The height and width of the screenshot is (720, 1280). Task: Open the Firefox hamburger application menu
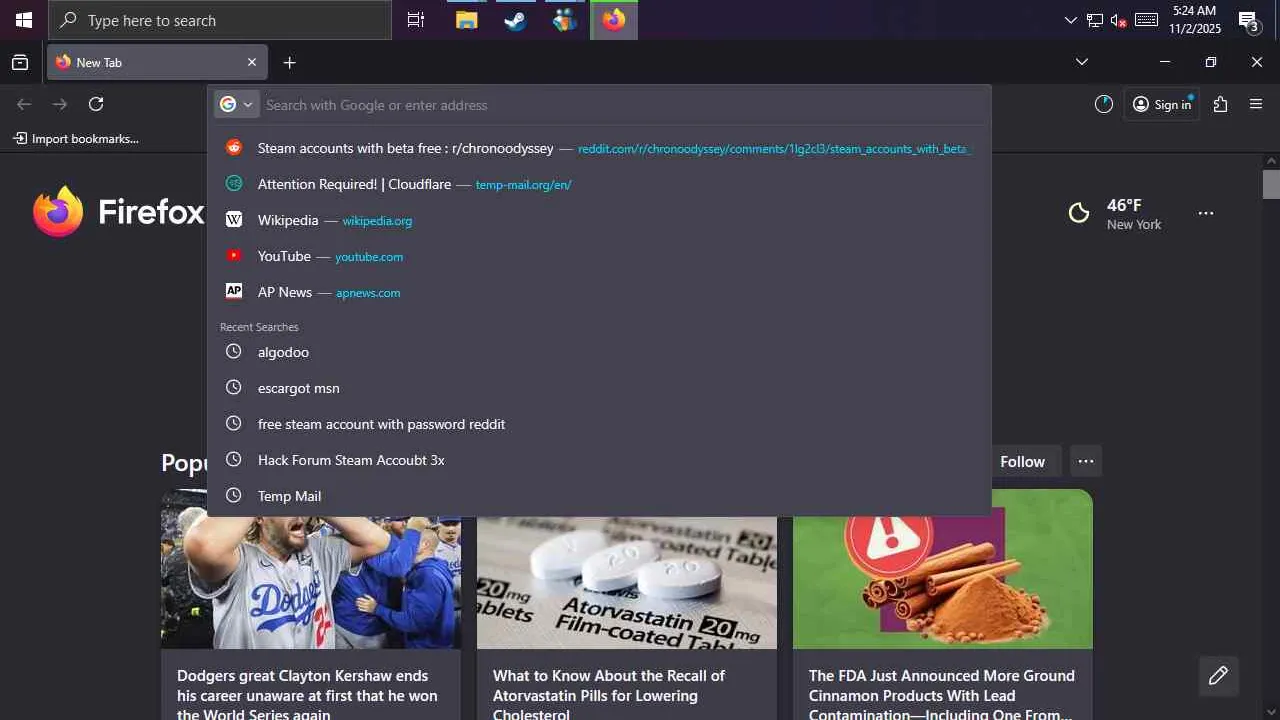(1256, 104)
